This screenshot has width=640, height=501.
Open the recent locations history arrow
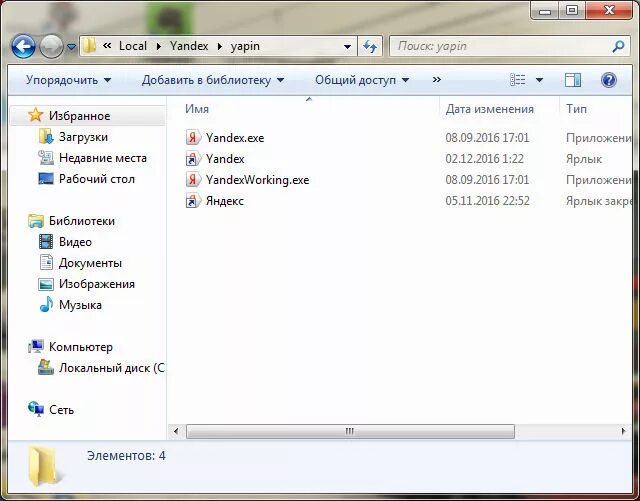click(71, 47)
